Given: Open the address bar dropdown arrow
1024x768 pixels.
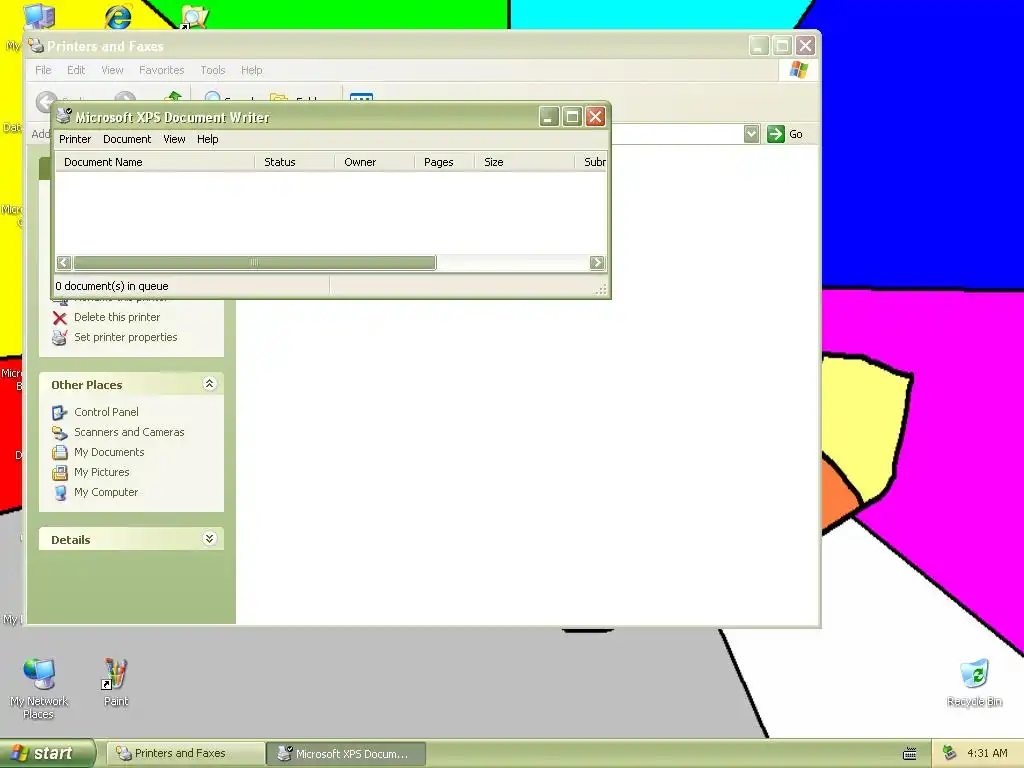Looking at the screenshot, I should point(752,134).
